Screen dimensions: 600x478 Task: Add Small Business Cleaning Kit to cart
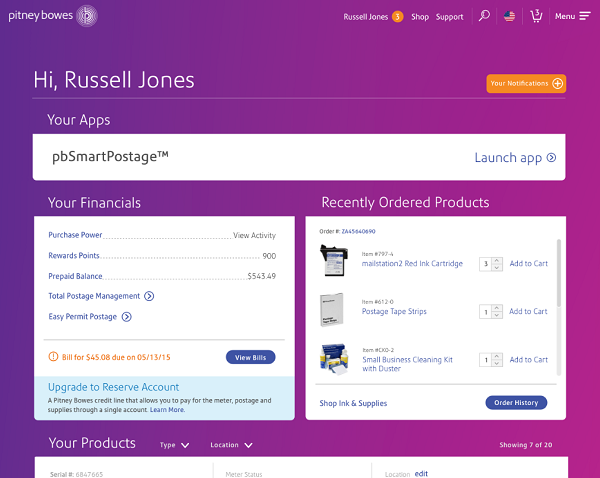[x=528, y=360]
